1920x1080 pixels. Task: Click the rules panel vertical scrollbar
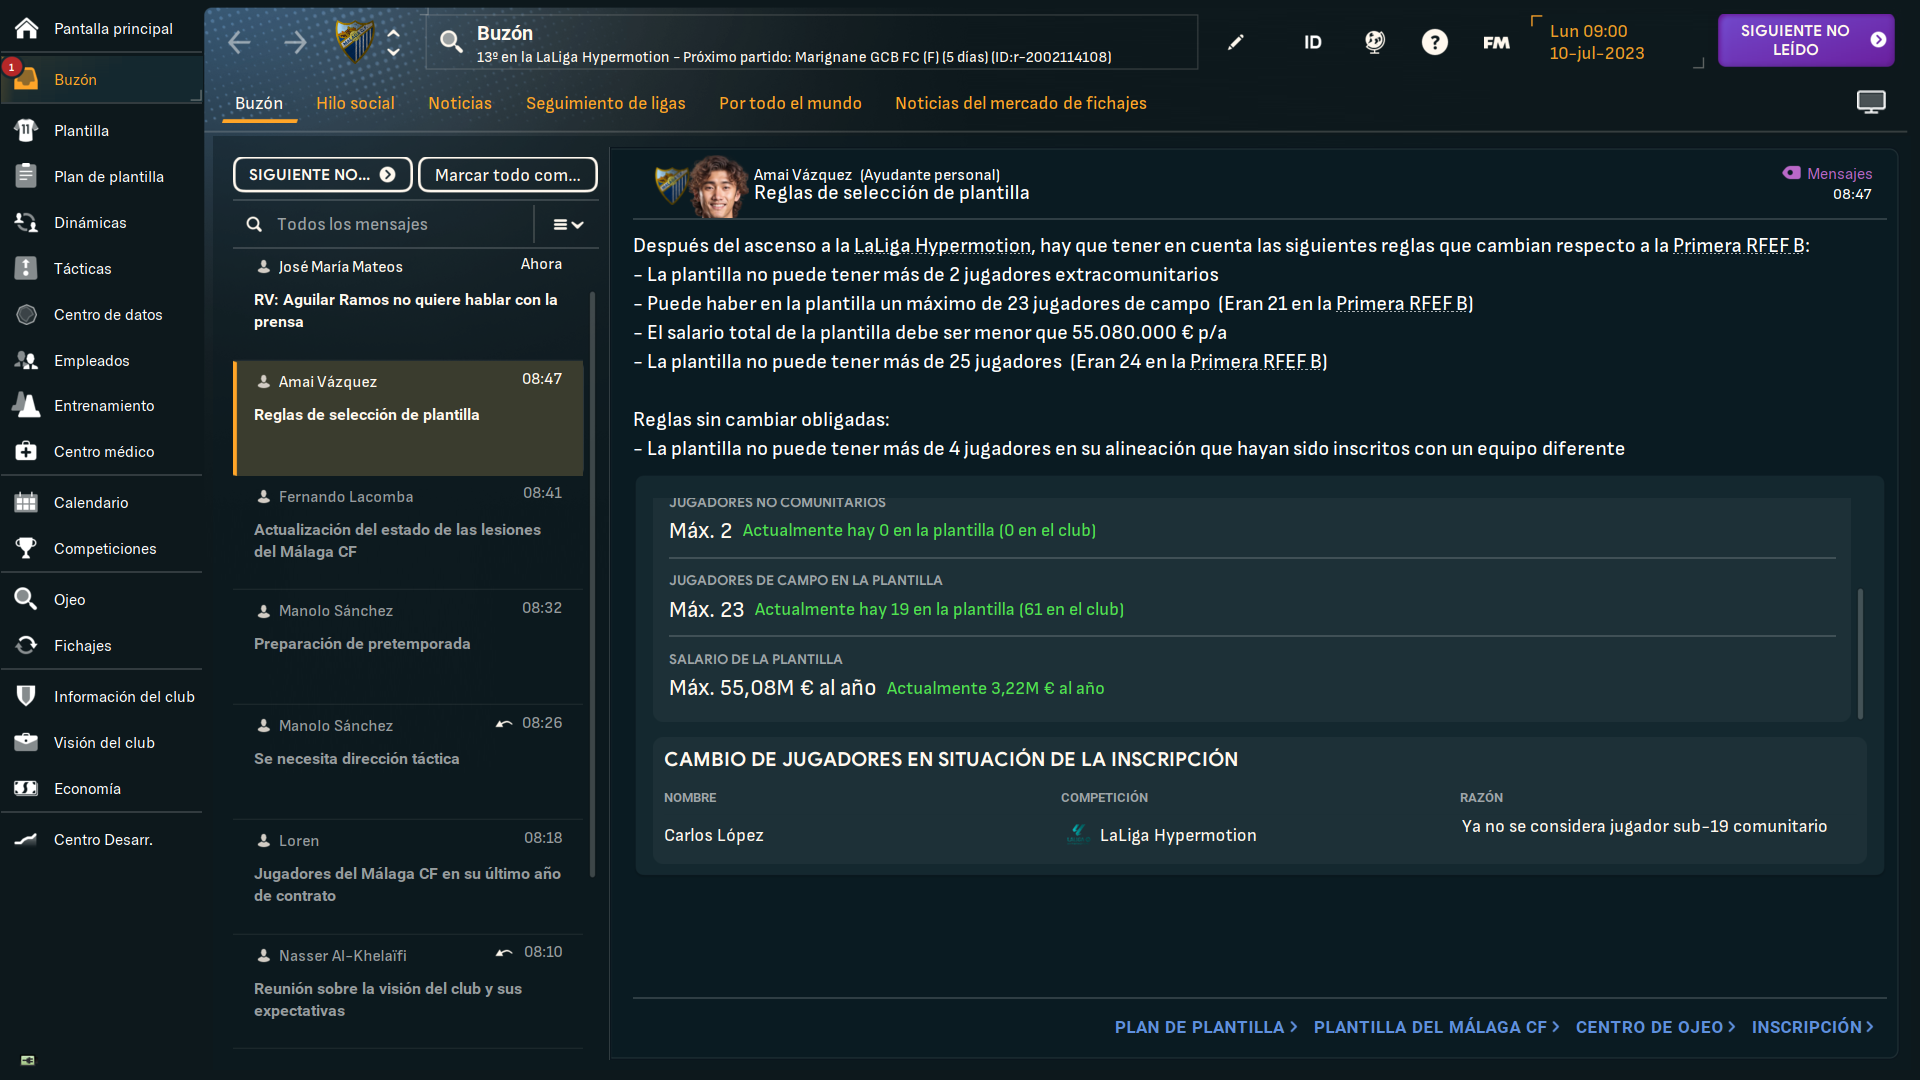pos(1860,654)
